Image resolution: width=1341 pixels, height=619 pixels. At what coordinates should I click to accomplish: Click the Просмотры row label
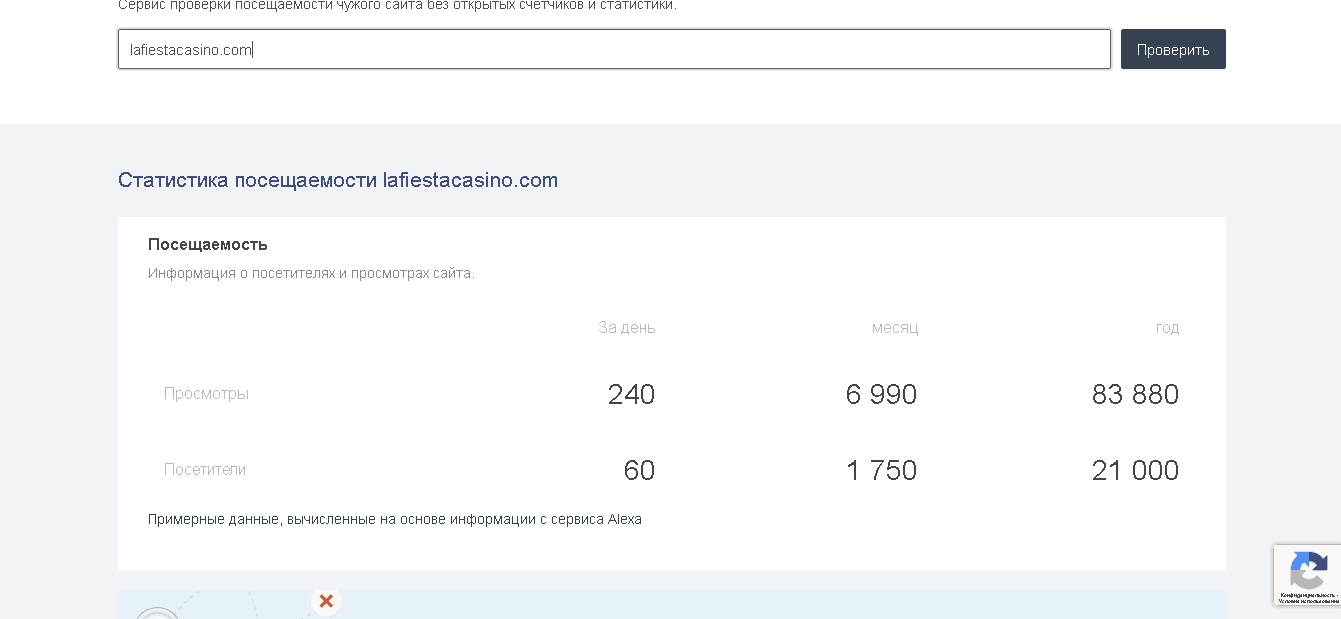(x=206, y=393)
